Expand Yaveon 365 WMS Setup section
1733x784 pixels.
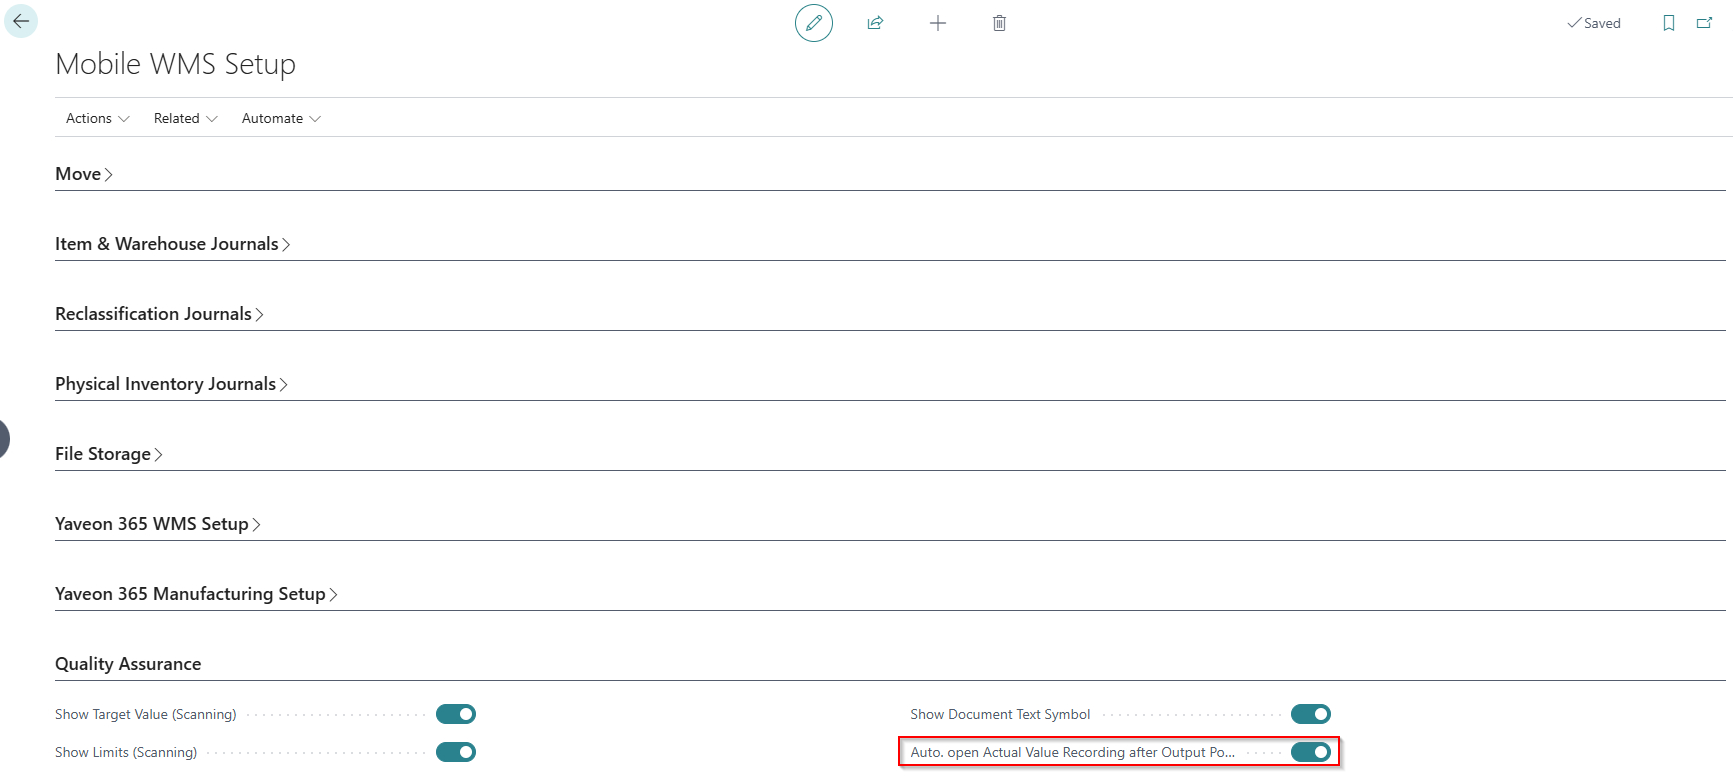(158, 524)
